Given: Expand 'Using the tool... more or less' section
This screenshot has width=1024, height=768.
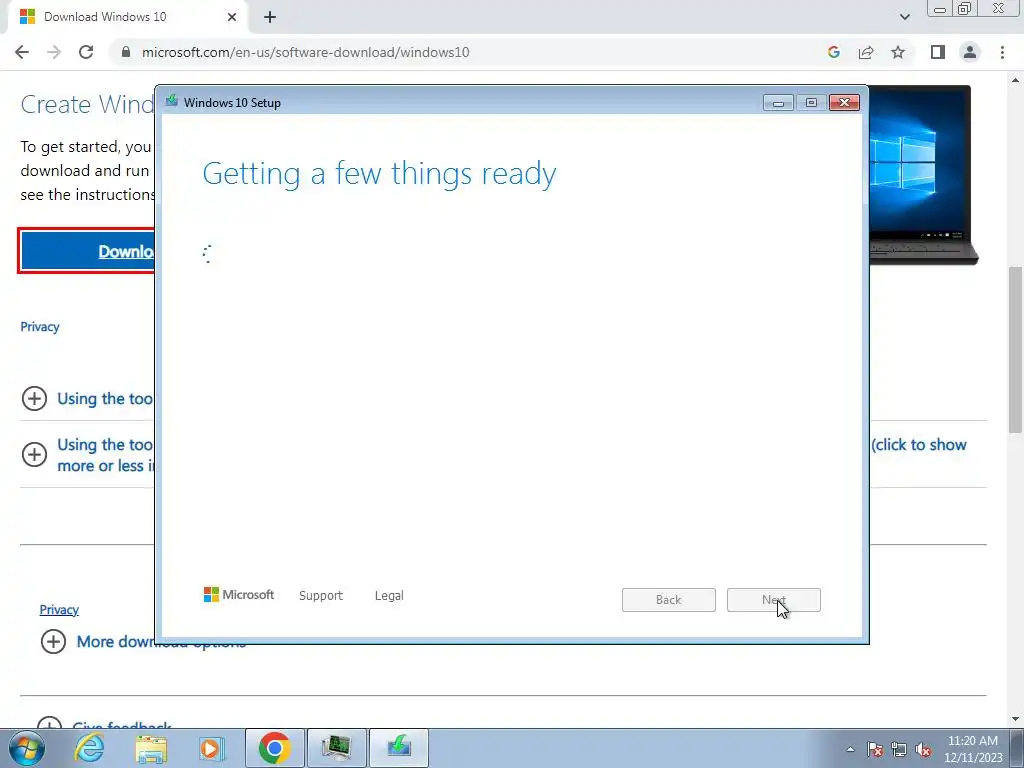Looking at the screenshot, I should click(x=34, y=455).
